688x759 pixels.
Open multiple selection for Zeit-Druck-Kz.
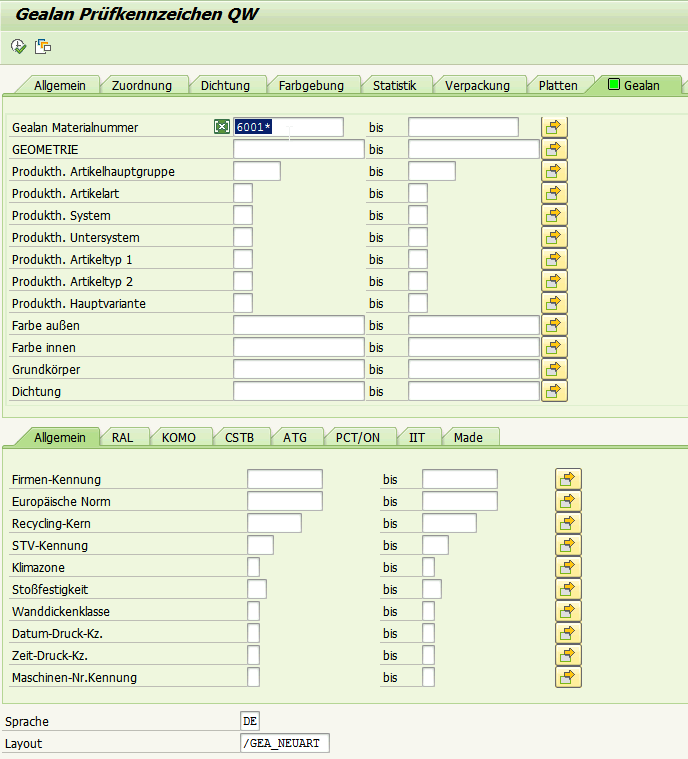[568, 655]
